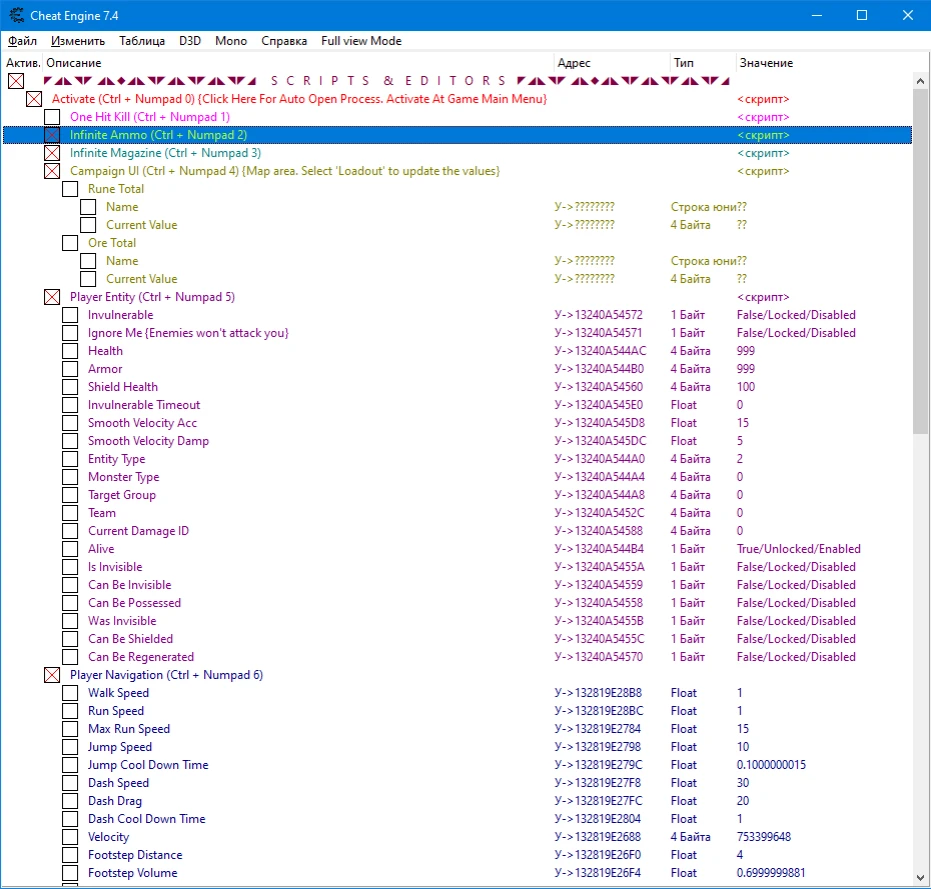The image size is (931, 889).
Task: Select the Infinite Ammo script row
Action: 158,135
